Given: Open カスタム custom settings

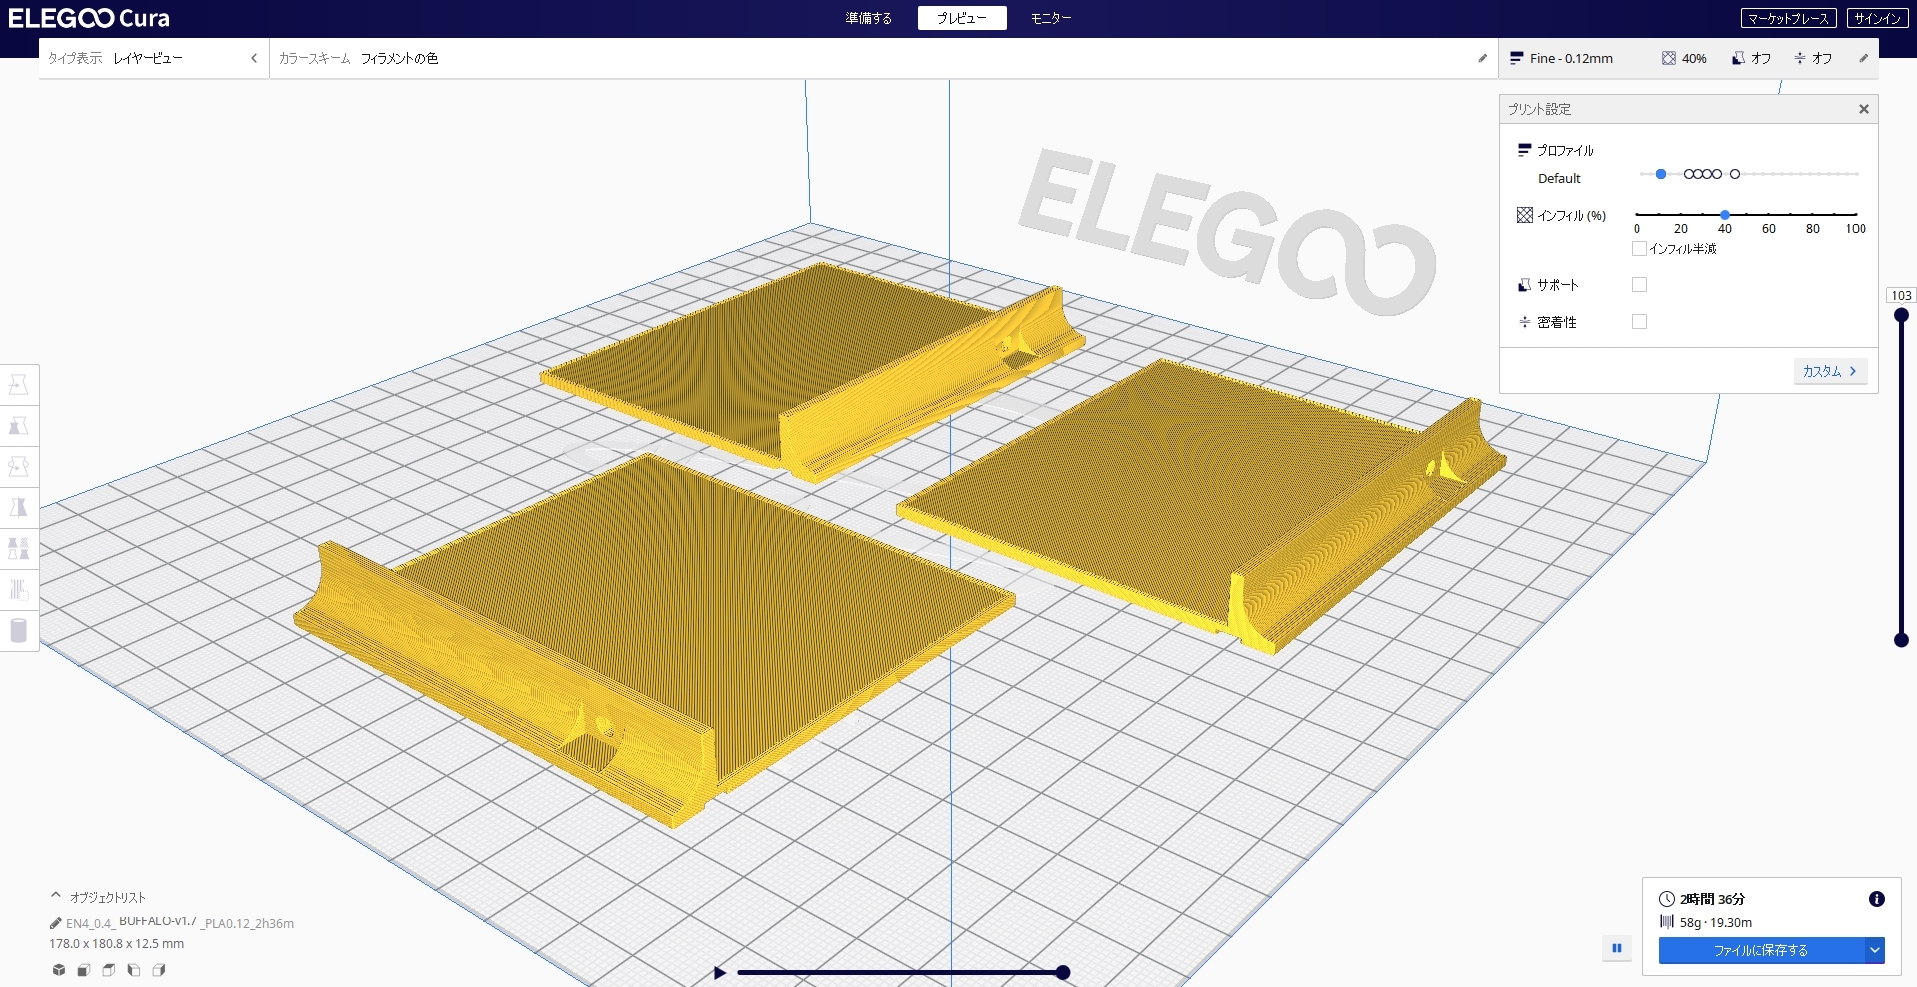Looking at the screenshot, I should [x=1830, y=371].
